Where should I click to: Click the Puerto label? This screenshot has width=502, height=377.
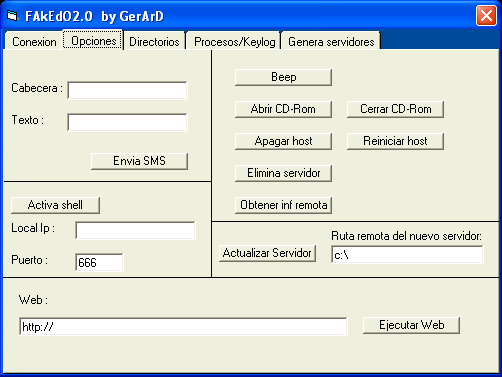(30, 260)
